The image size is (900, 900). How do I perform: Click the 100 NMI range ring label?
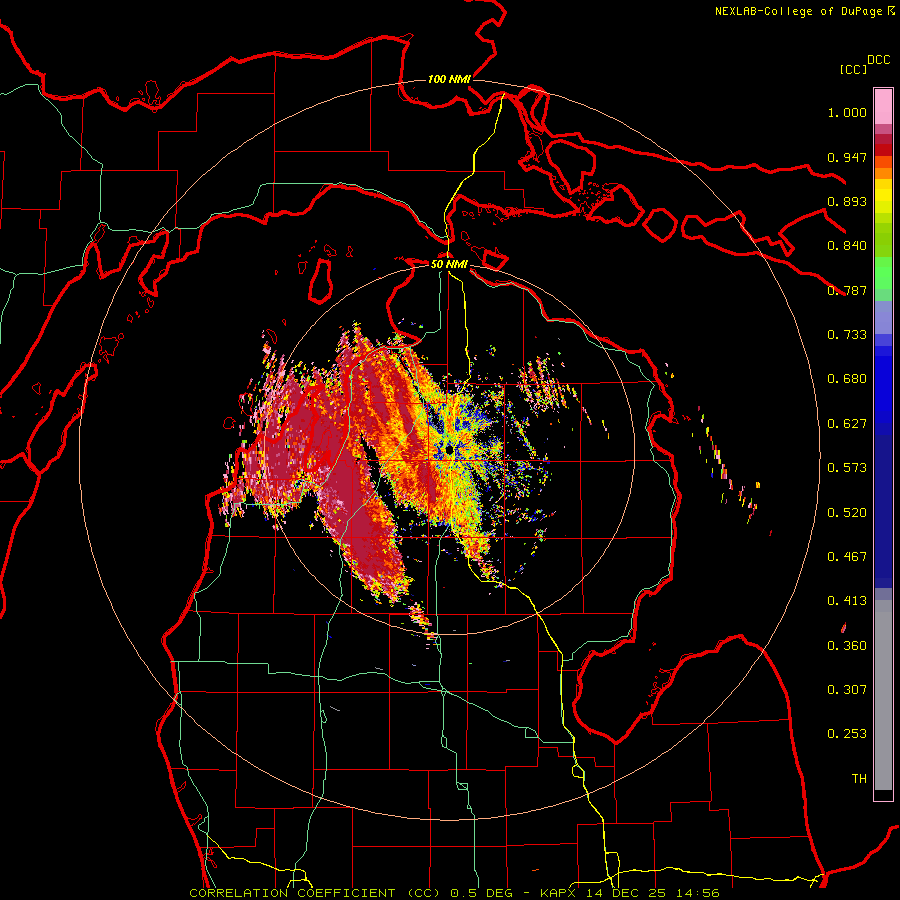pyautogui.click(x=449, y=79)
